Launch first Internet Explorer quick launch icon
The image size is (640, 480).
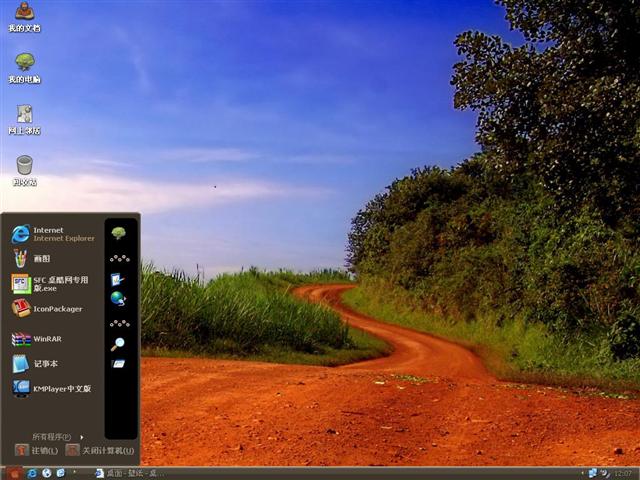[31, 473]
